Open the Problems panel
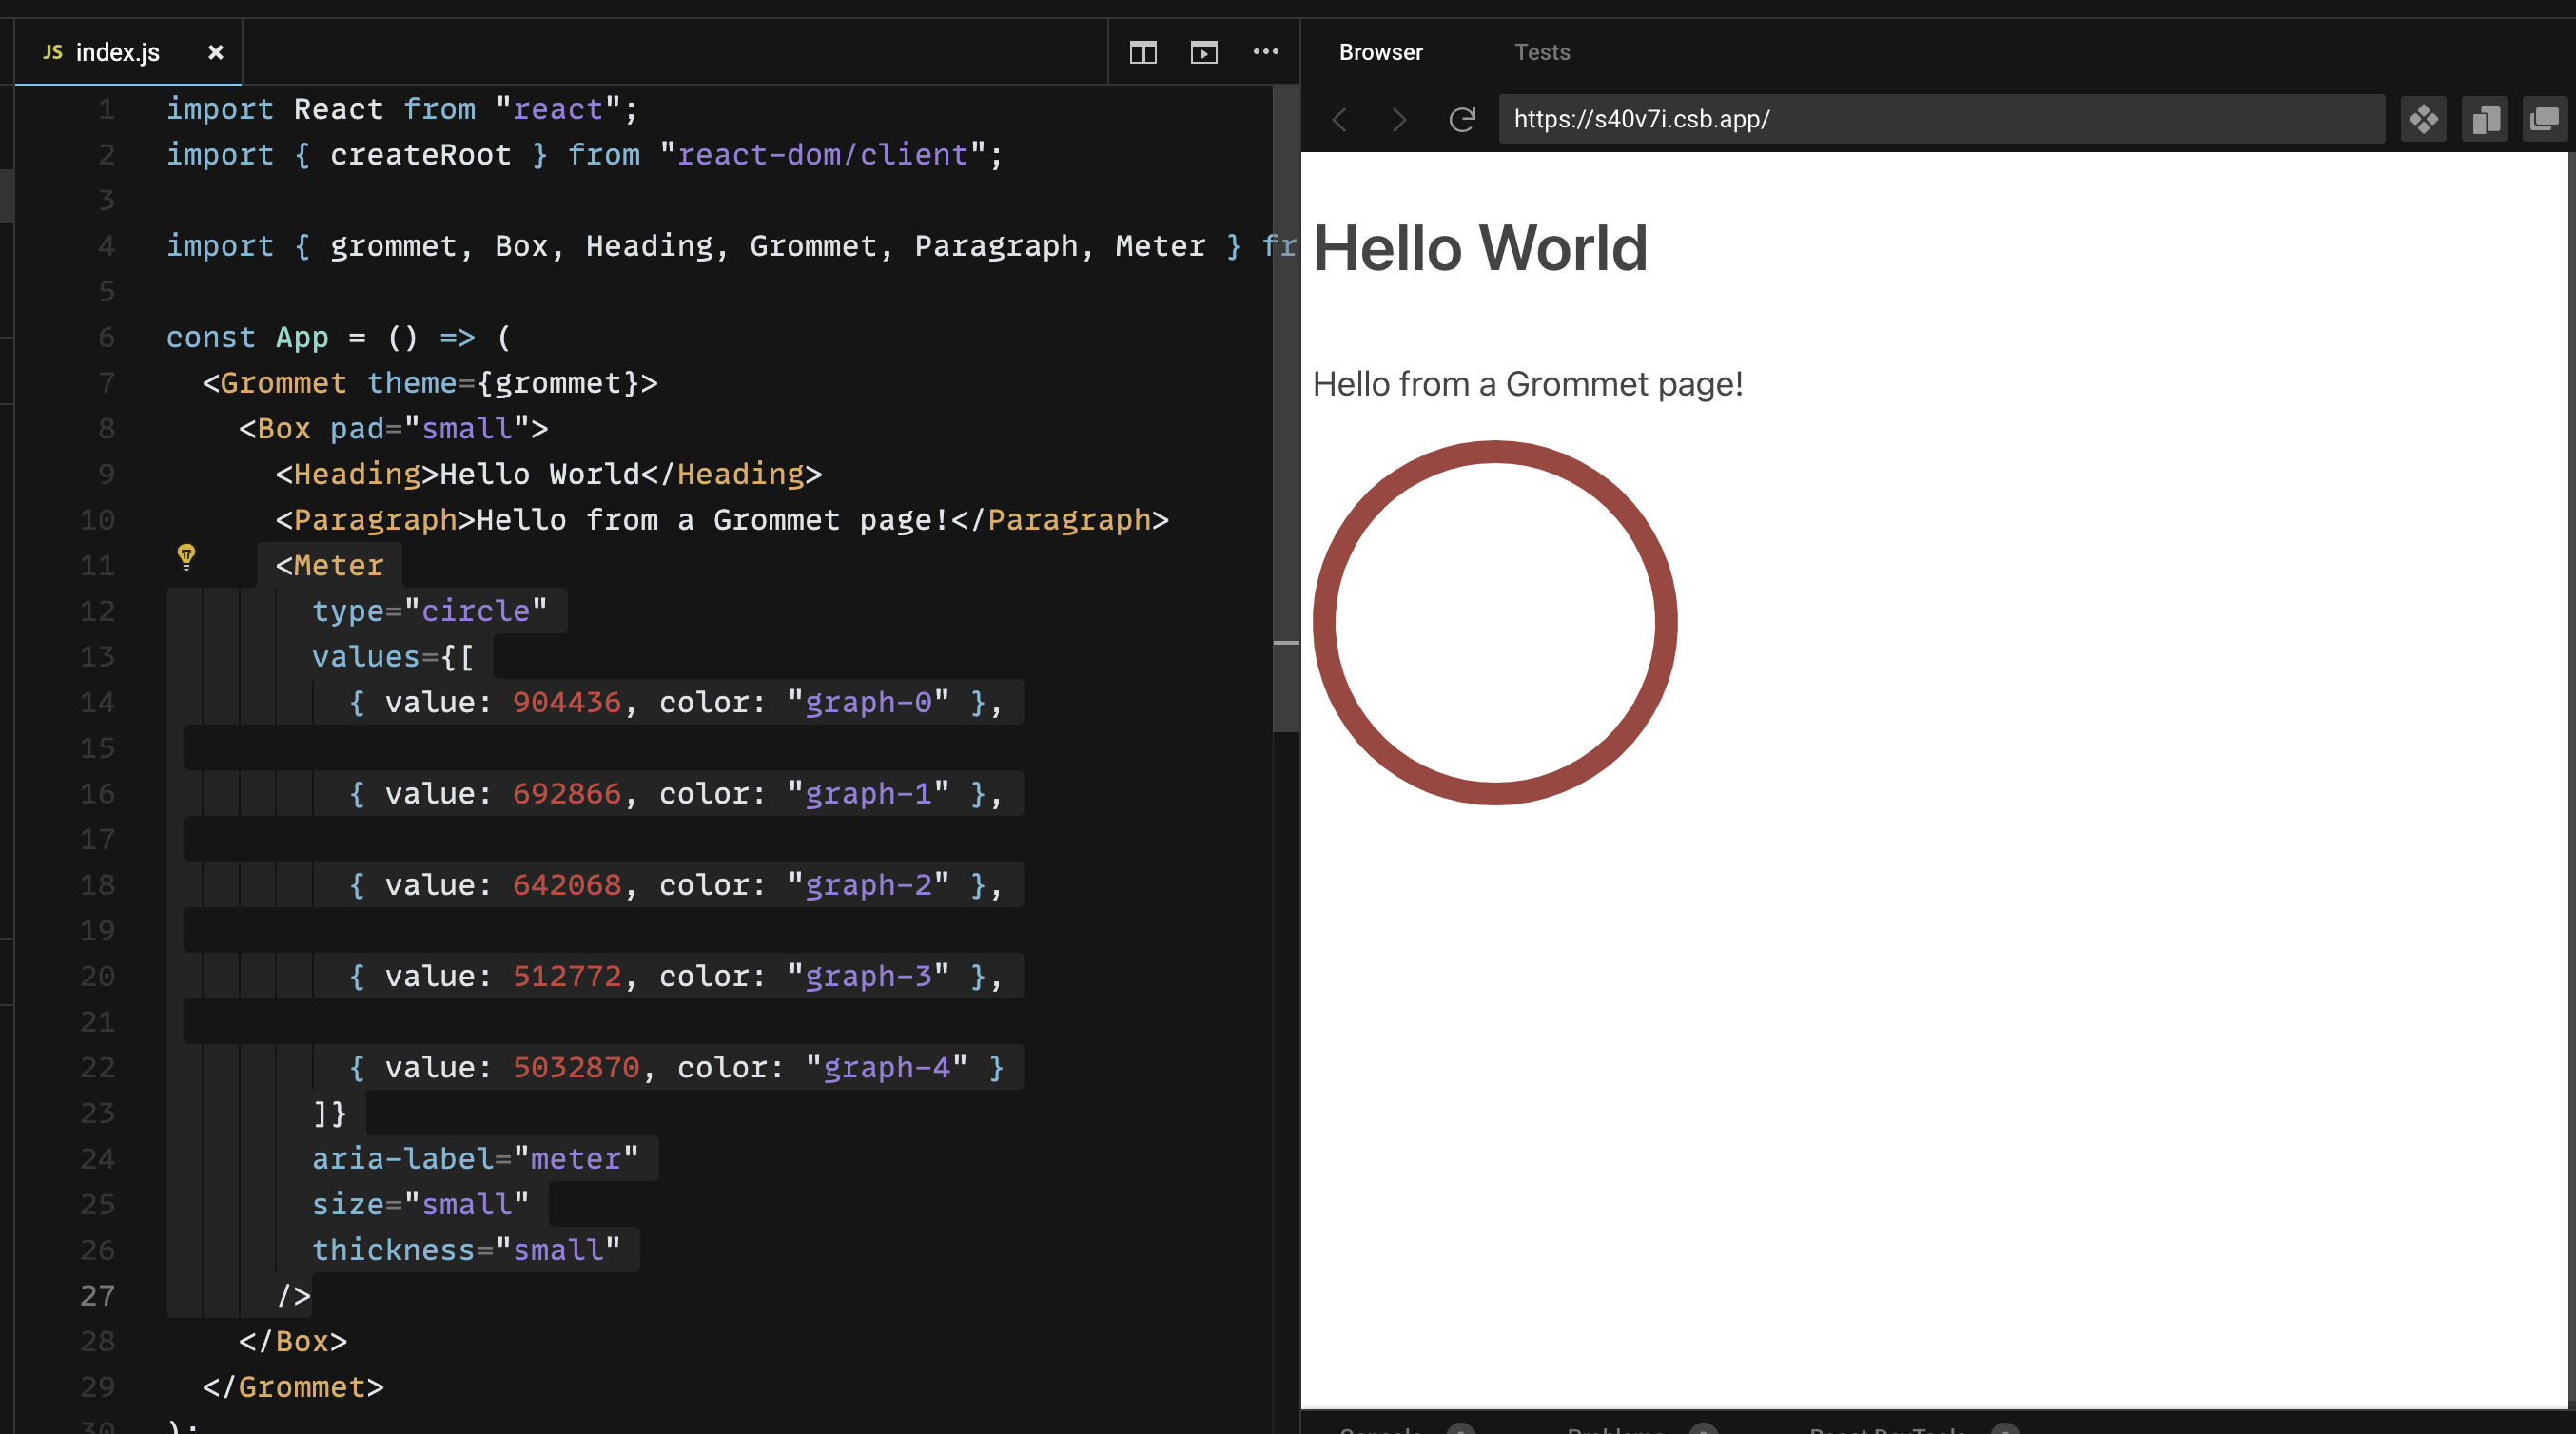The height and width of the screenshot is (1434, 2576). [1616, 1428]
